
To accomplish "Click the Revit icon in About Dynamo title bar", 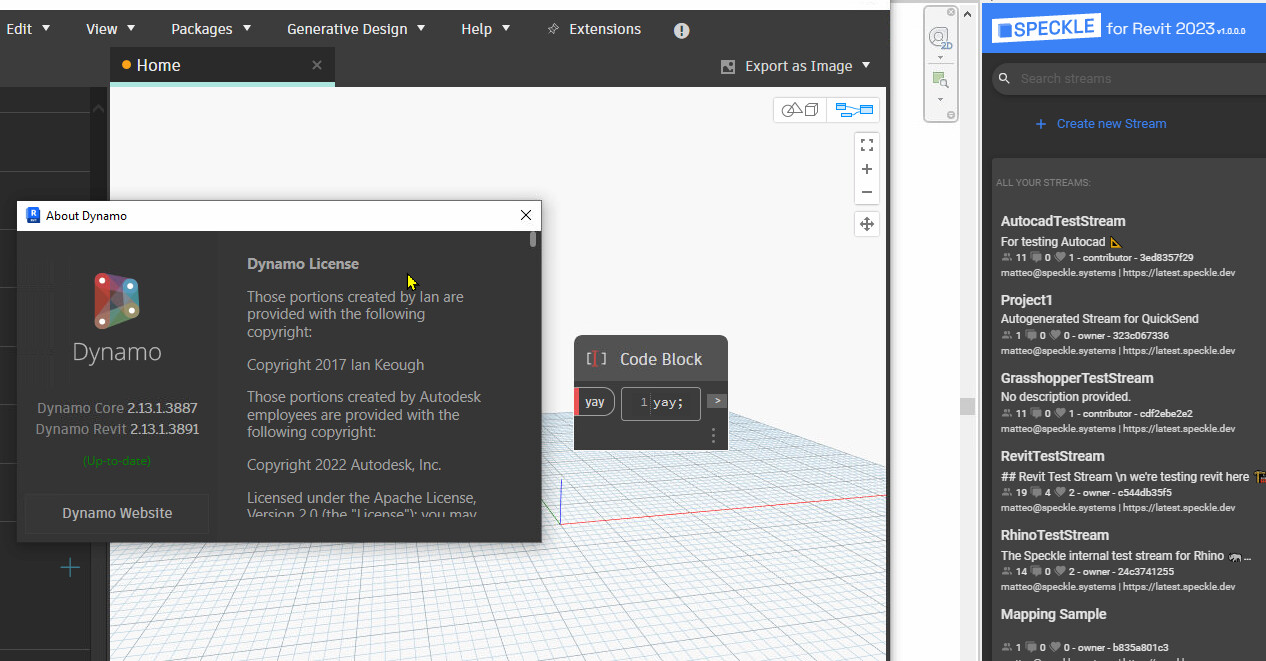I will 33,215.
